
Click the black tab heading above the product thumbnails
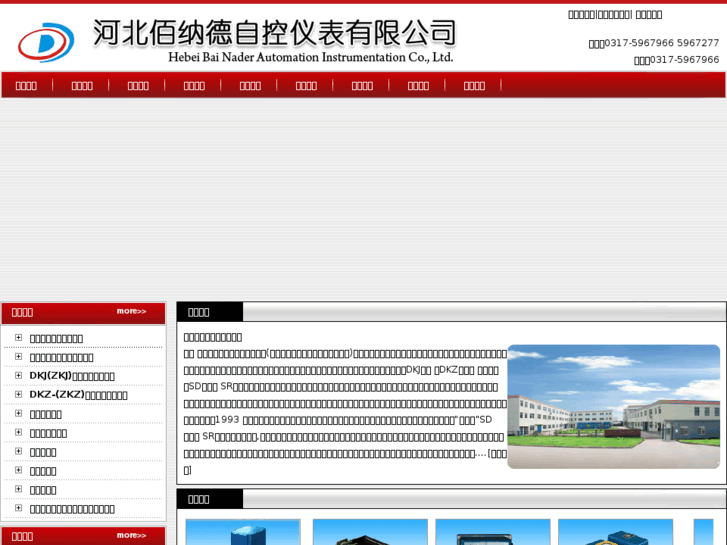click(199, 499)
